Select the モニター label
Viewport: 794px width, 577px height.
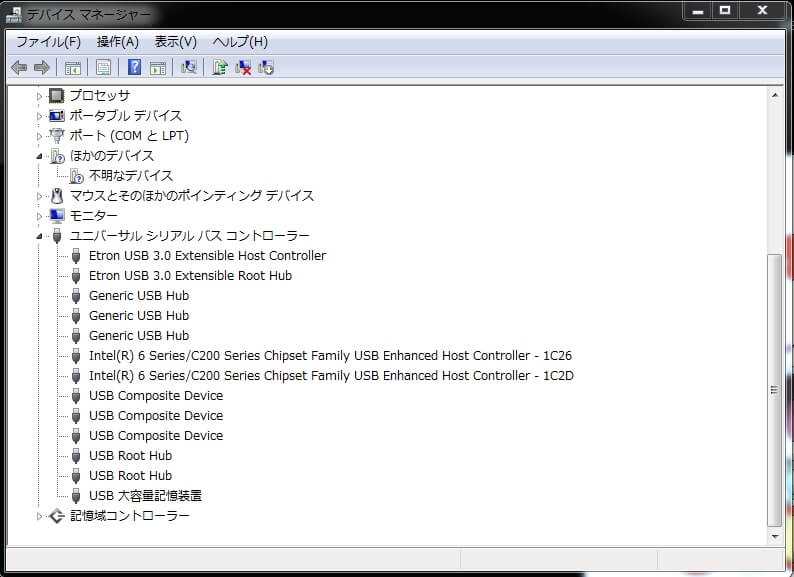point(93,216)
